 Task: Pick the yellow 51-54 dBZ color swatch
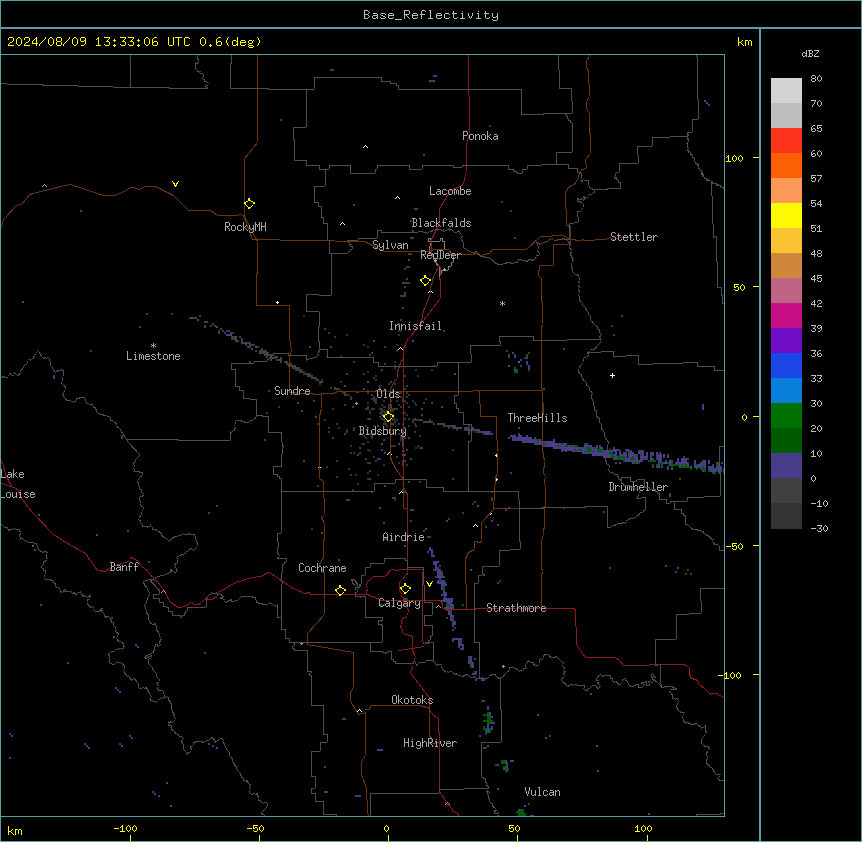pyautogui.click(x=786, y=215)
